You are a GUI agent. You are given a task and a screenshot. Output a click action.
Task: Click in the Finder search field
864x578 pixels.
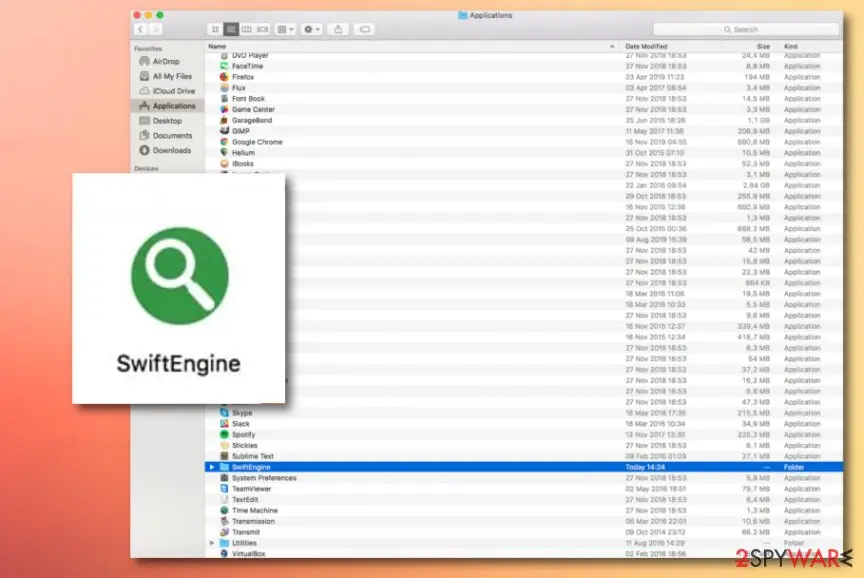[x=746, y=29]
